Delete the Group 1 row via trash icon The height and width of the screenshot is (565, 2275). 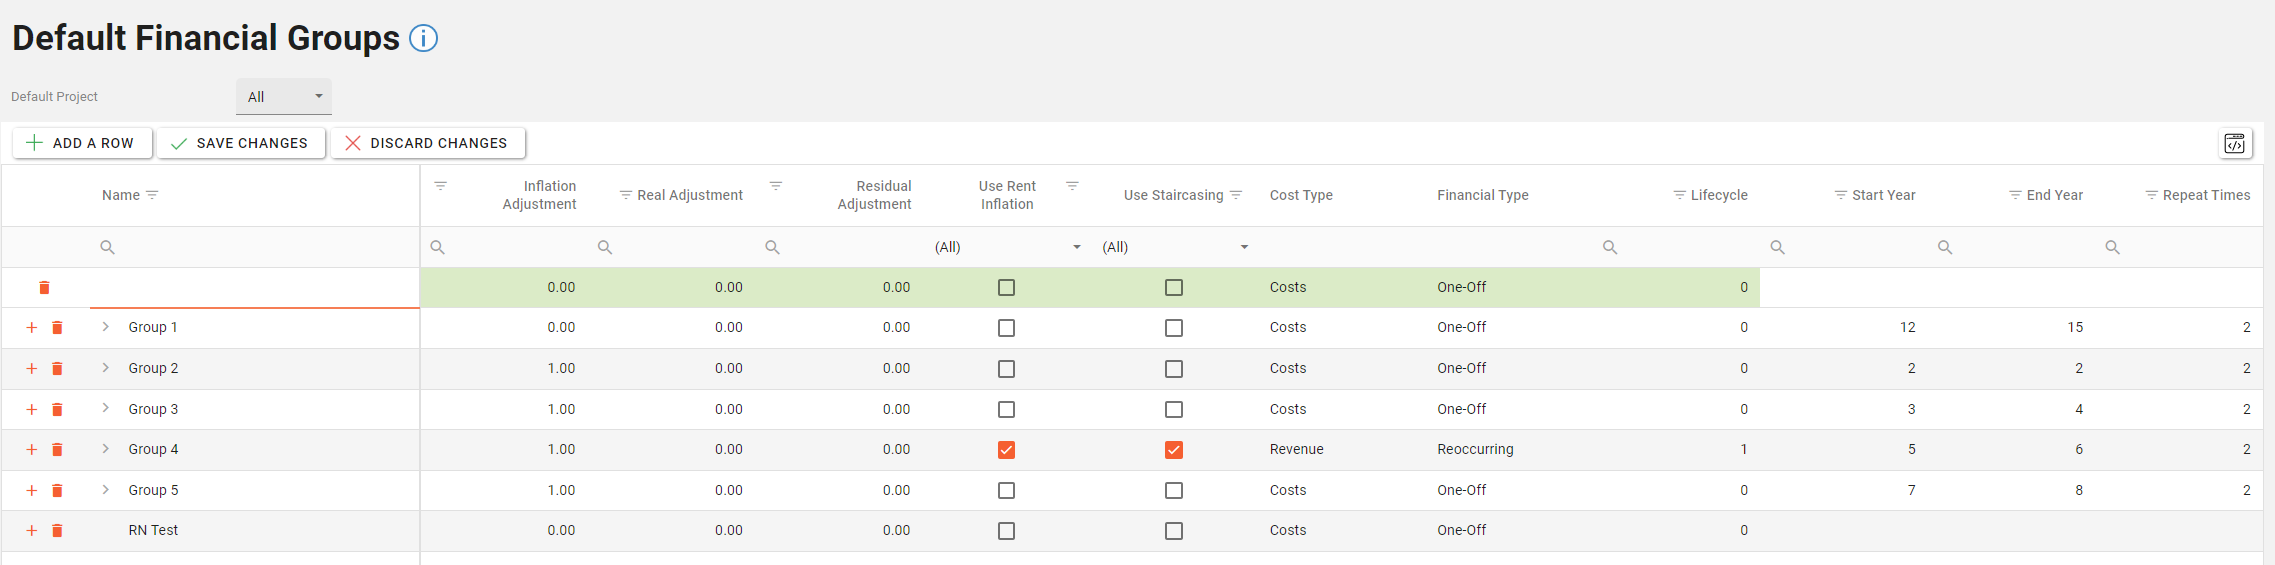[x=57, y=328]
